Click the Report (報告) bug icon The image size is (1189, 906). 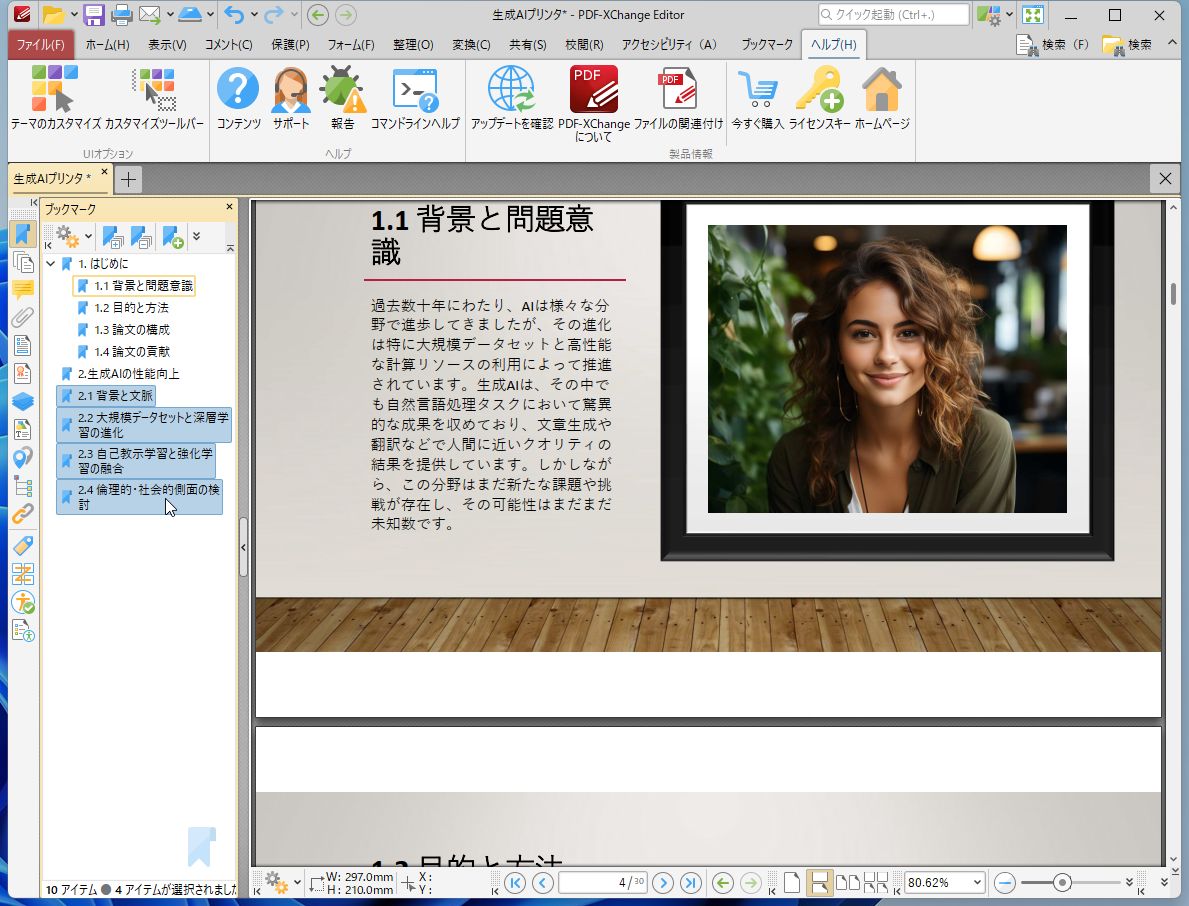point(343,98)
